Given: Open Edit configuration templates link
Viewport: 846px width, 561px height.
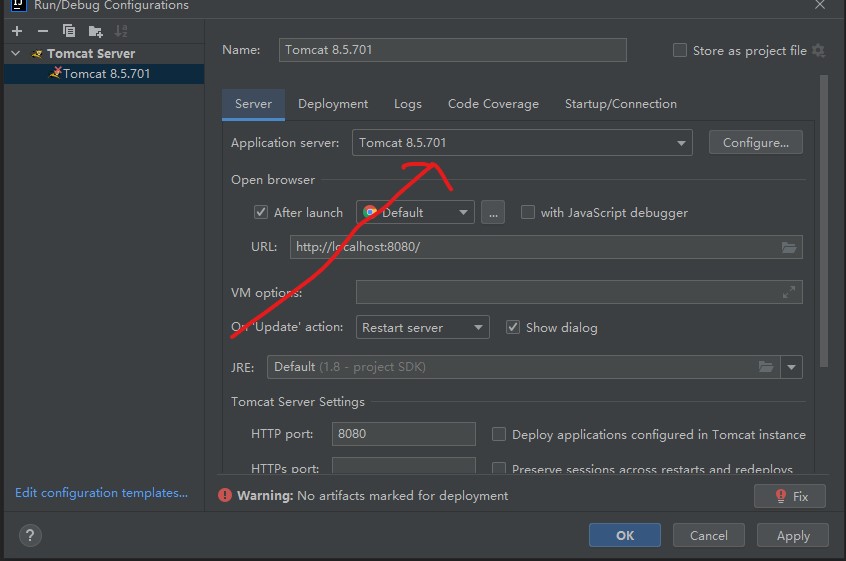Looking at the screenshot, I should 101,492.
